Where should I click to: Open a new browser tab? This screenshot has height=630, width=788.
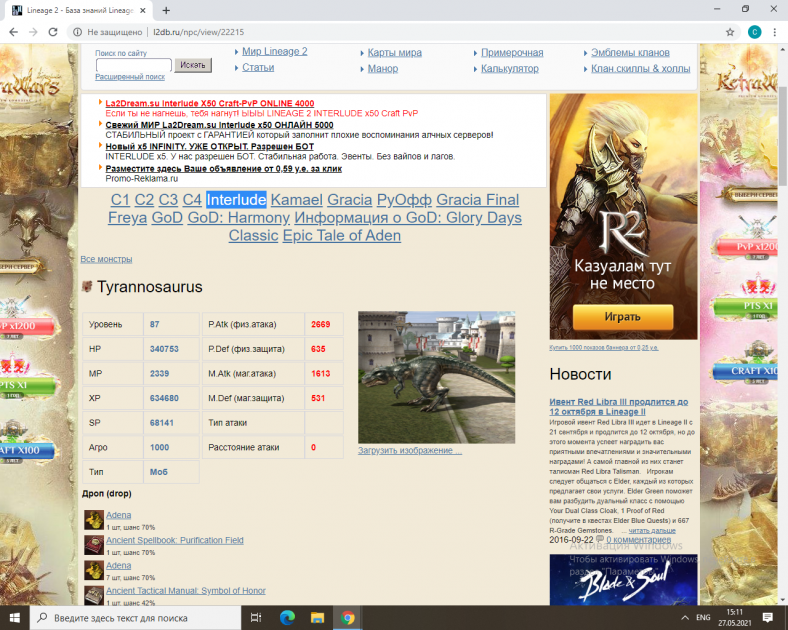coord(166,10)
